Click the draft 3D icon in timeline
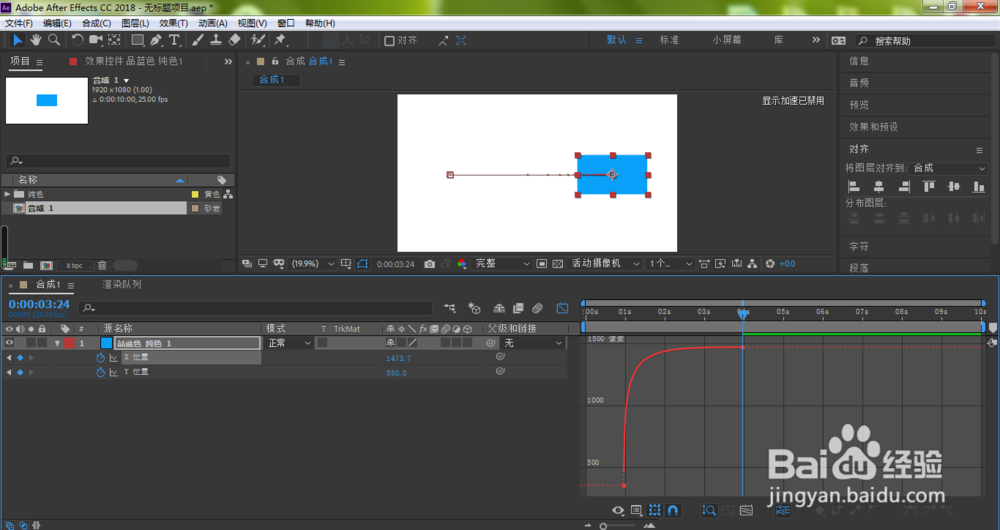 click(474, 309)
